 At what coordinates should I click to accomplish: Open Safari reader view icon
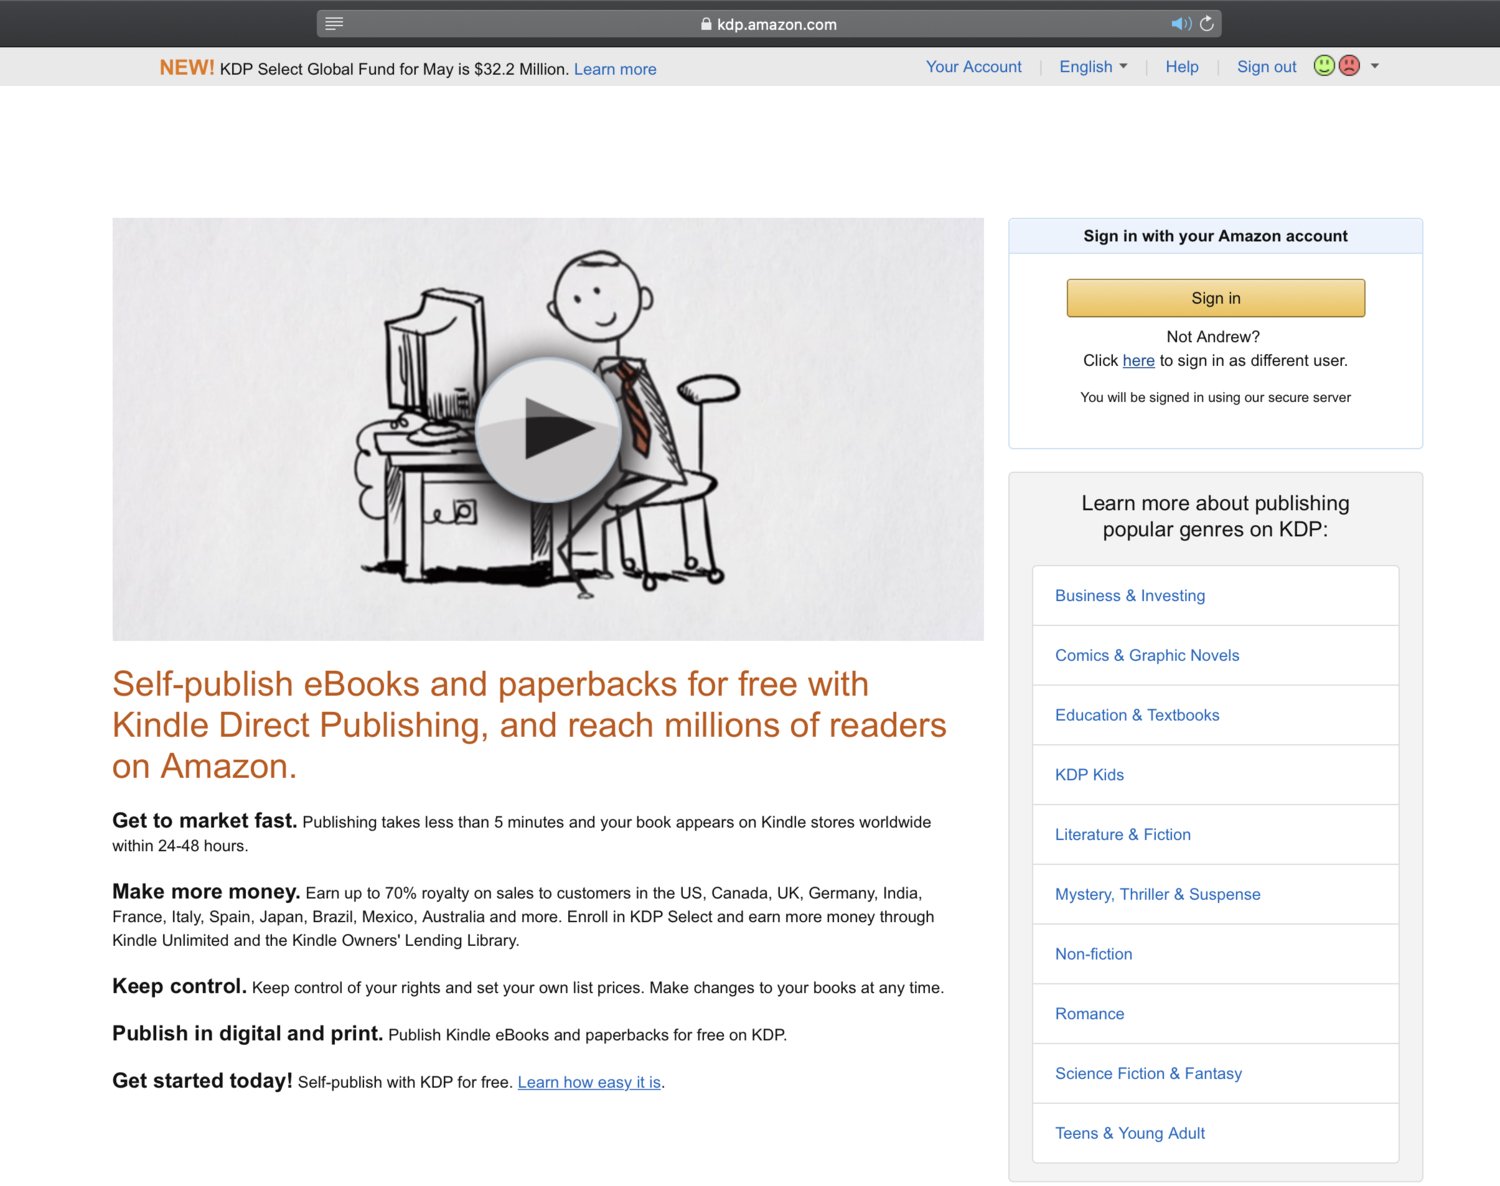click(334, 24)
